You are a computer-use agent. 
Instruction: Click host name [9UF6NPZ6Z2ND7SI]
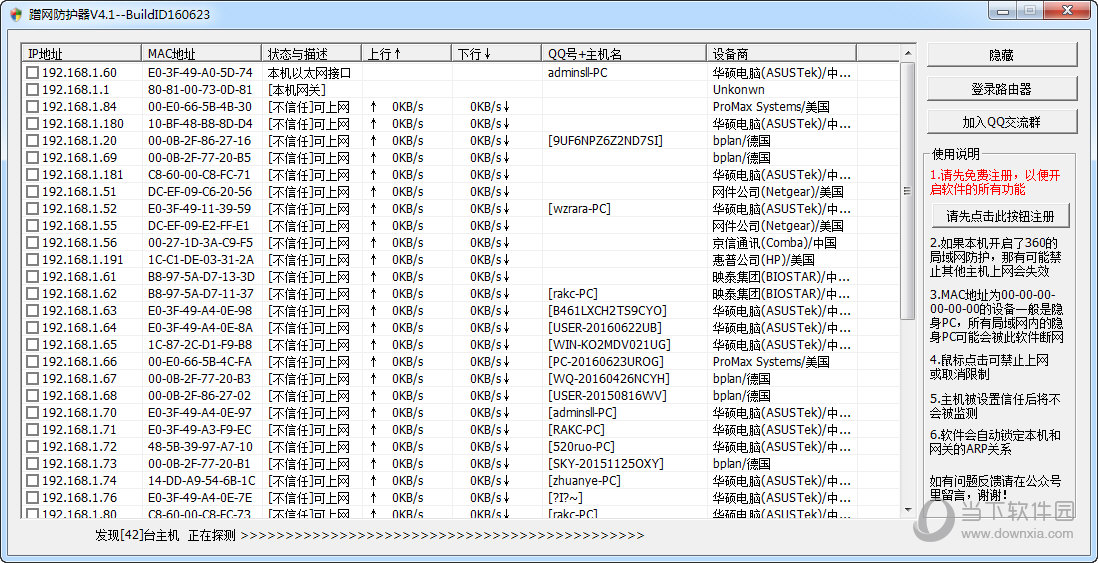(x=605, y=141)
